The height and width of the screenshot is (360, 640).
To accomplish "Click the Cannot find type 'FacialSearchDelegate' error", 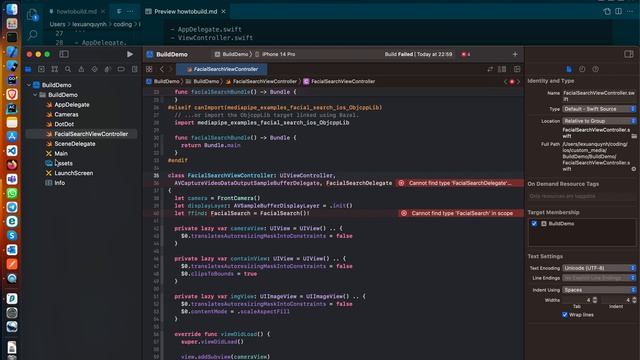I will (x=459, y=183).
